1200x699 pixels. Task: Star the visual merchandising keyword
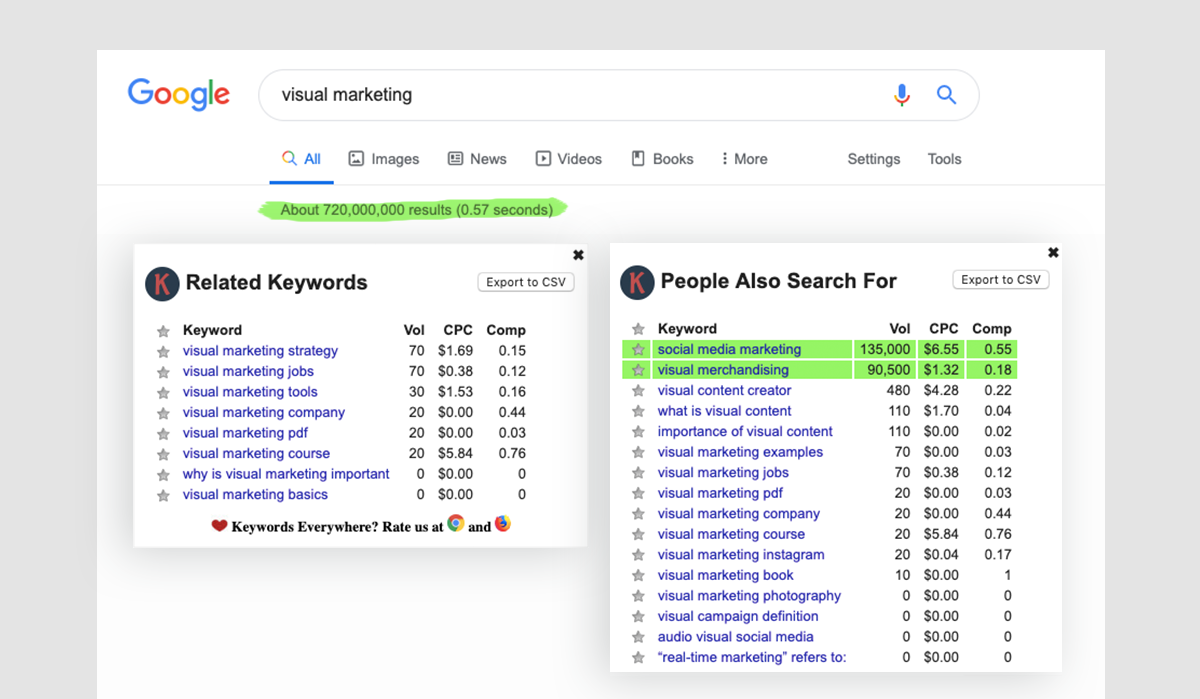click(638, 369)
